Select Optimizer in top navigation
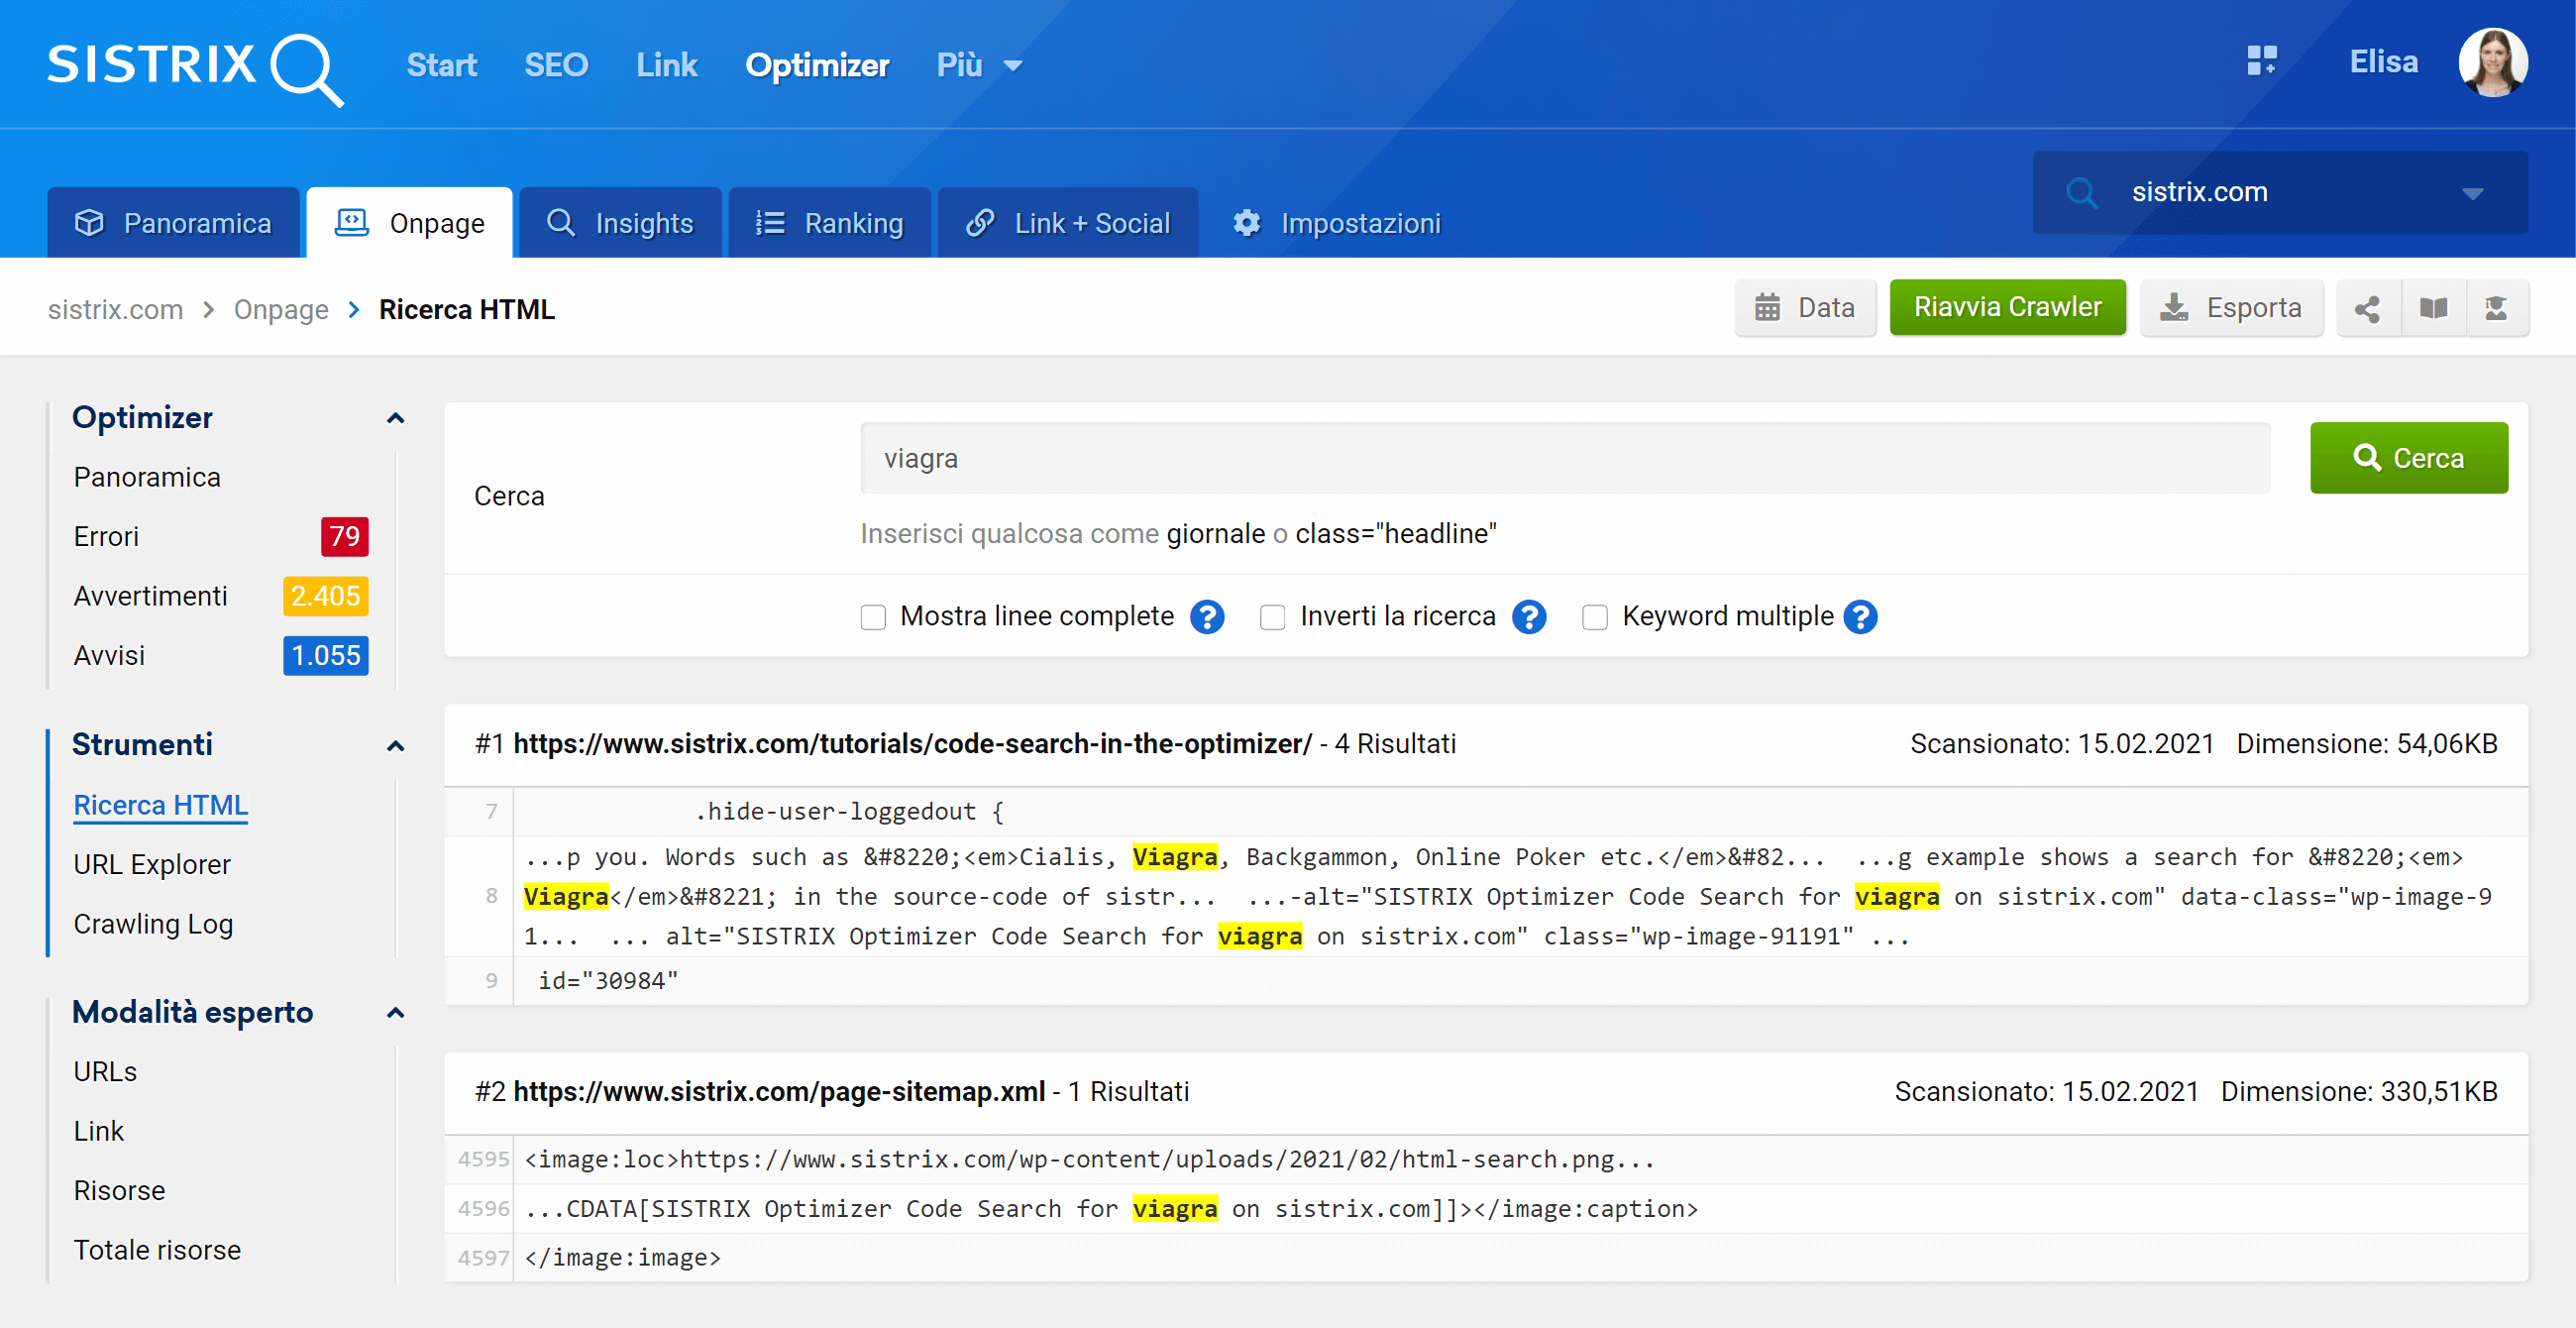Image resolution: width=2576 pixels, height=1328 pixels. point(817,65)
